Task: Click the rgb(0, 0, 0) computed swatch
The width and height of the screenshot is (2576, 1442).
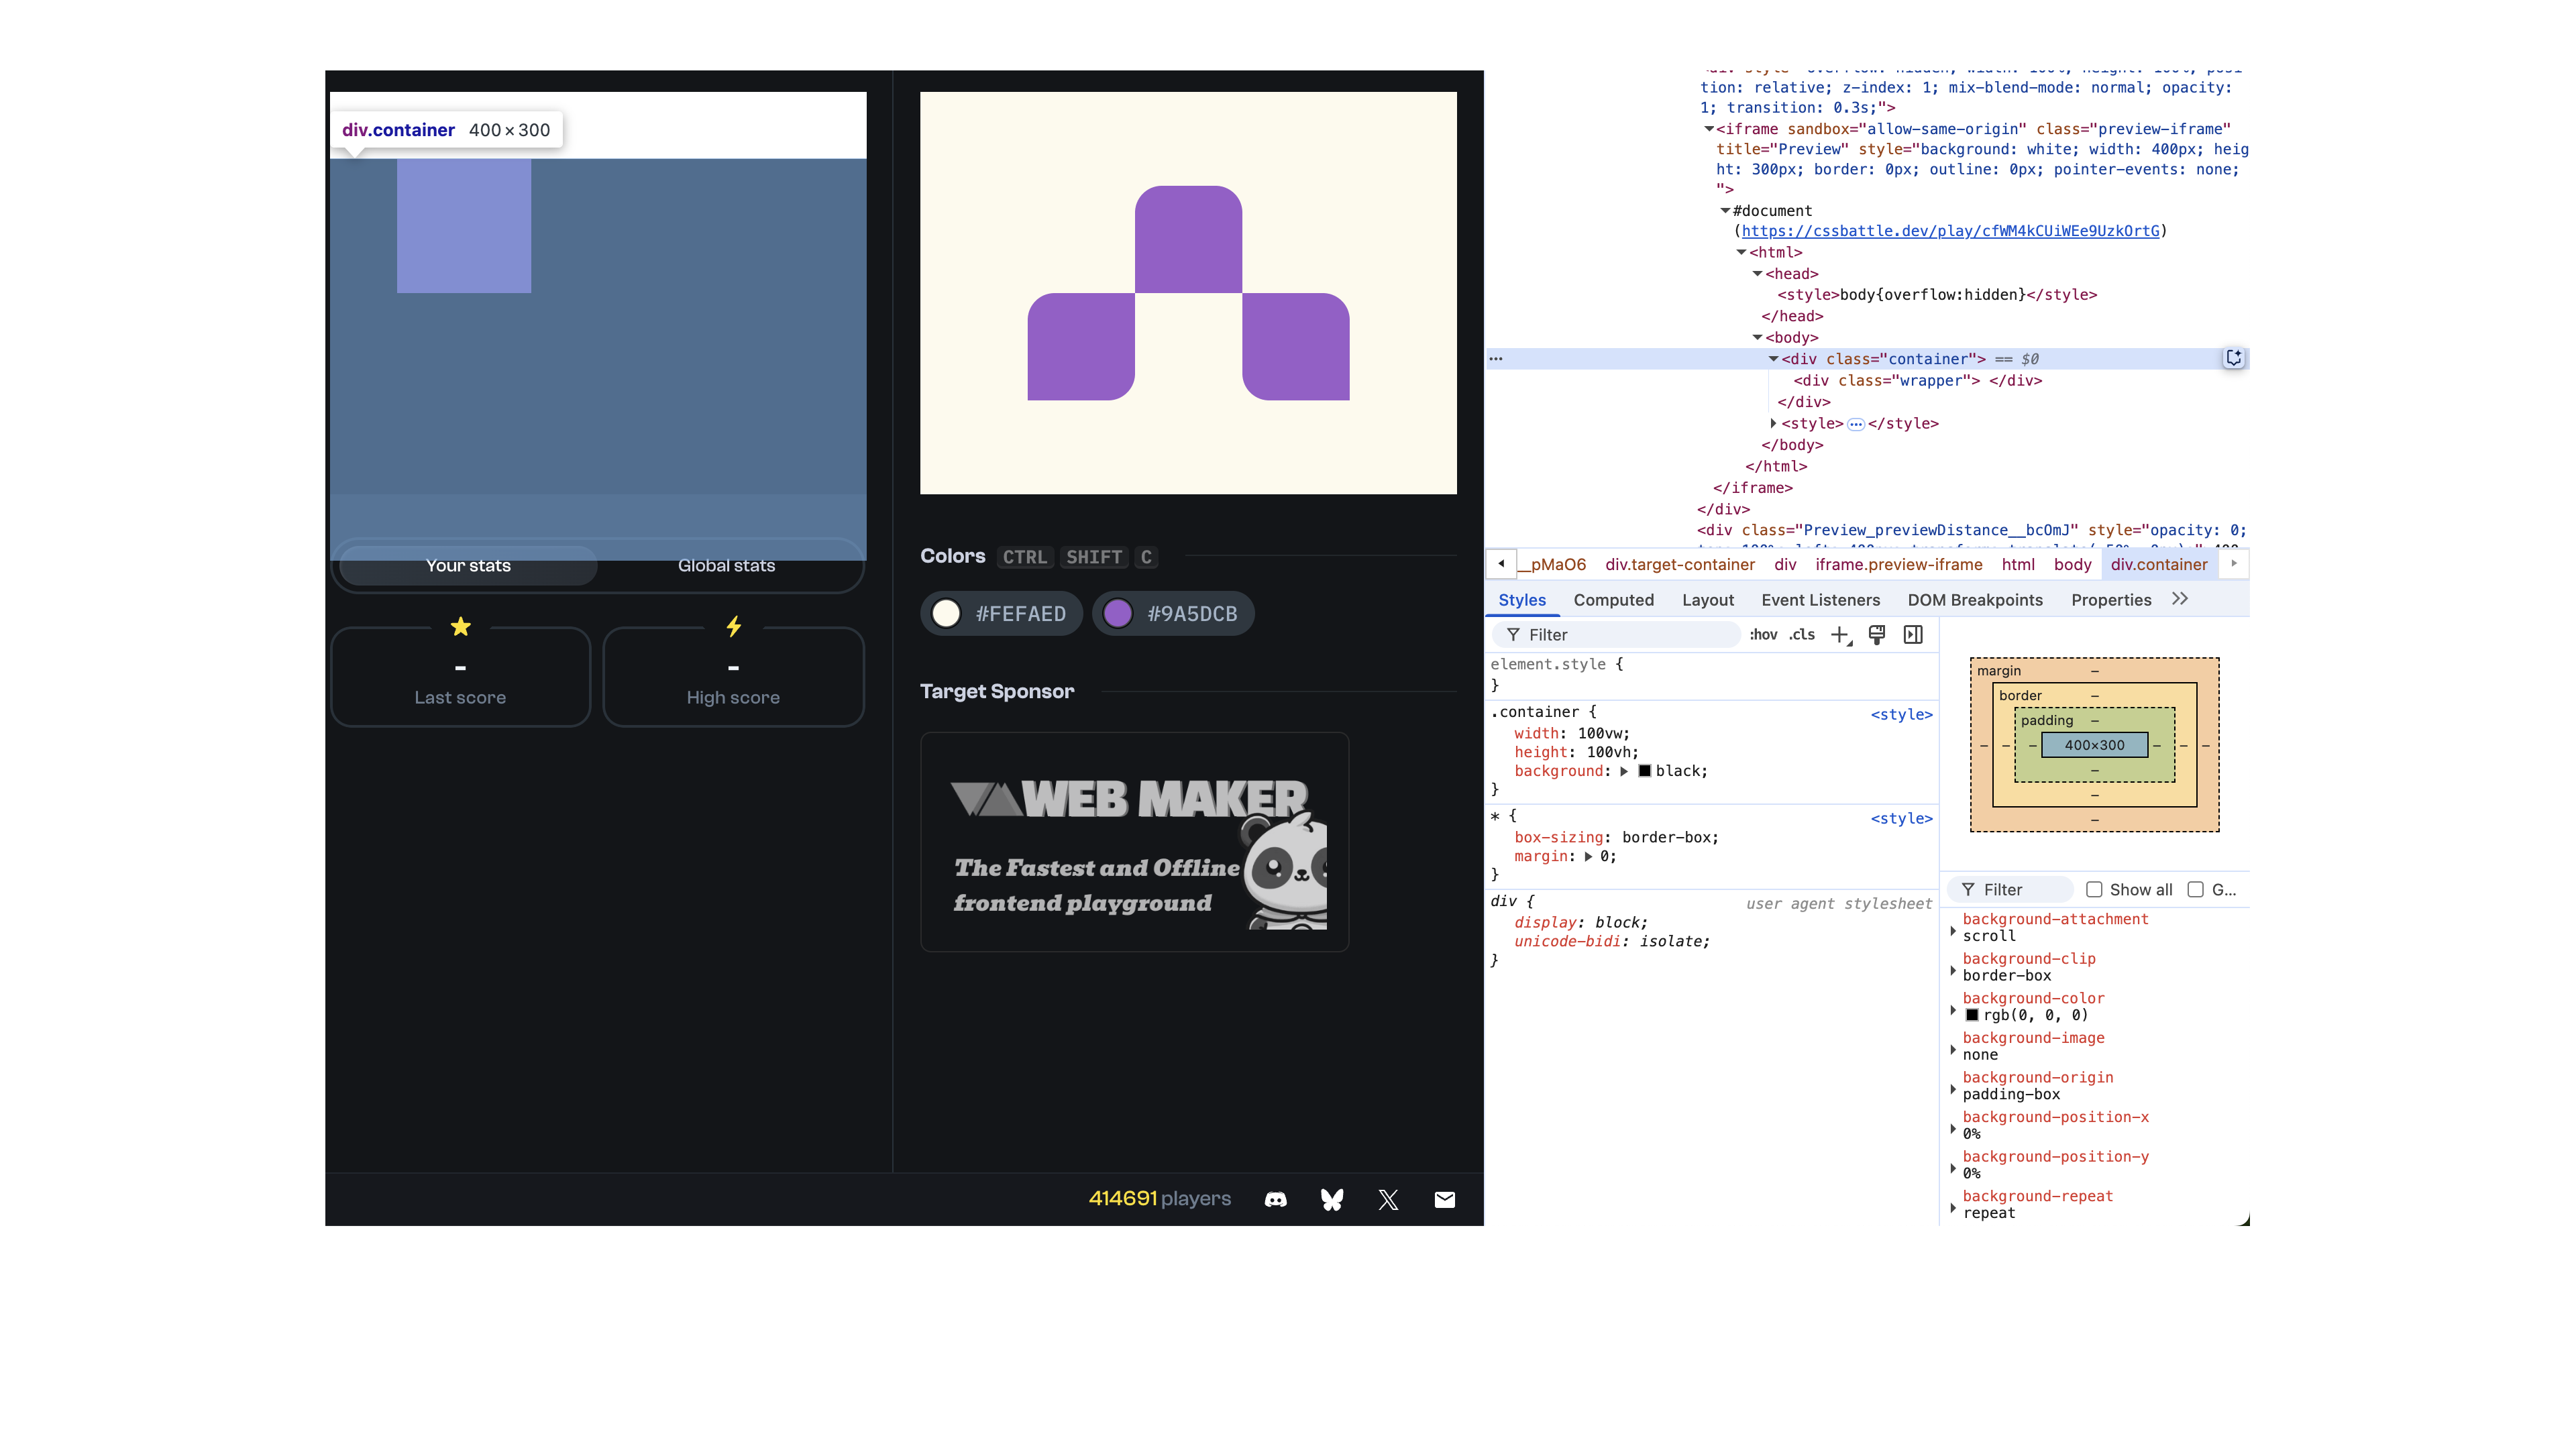Action: coord(1972,1016)
